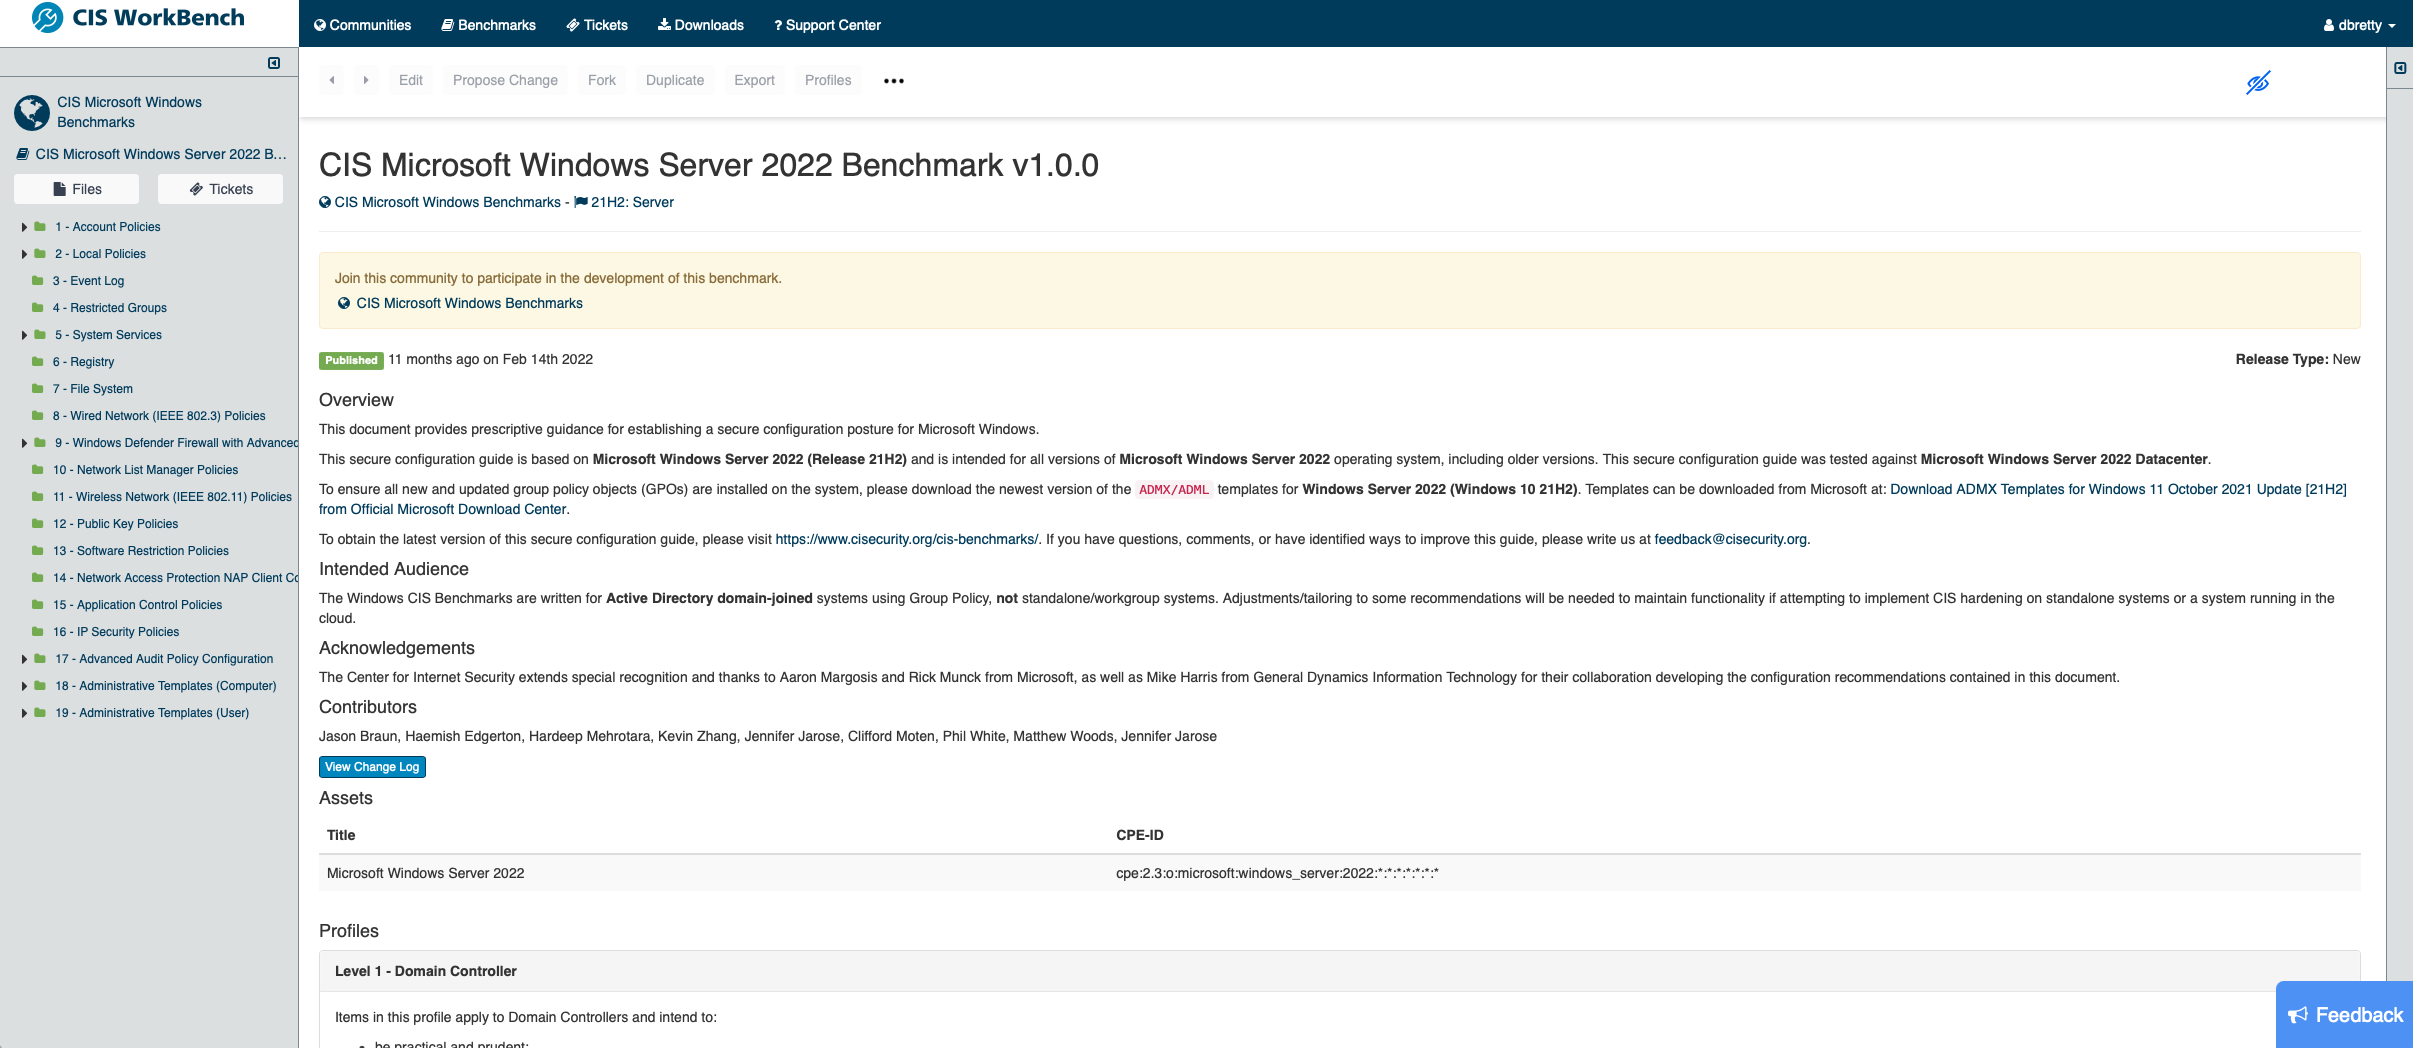
Task: Click the CIS WorkBench logo
Action: 138,18
